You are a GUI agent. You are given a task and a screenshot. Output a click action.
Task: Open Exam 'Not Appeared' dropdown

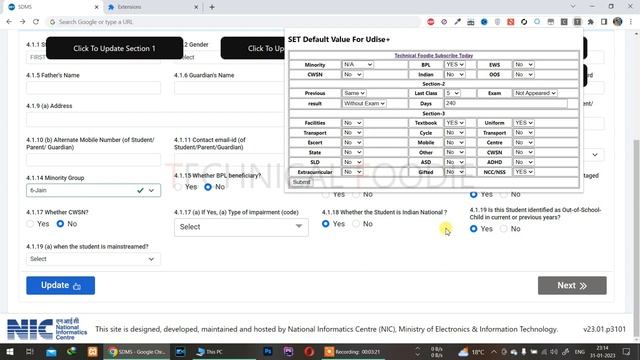[x=535, y=93]
